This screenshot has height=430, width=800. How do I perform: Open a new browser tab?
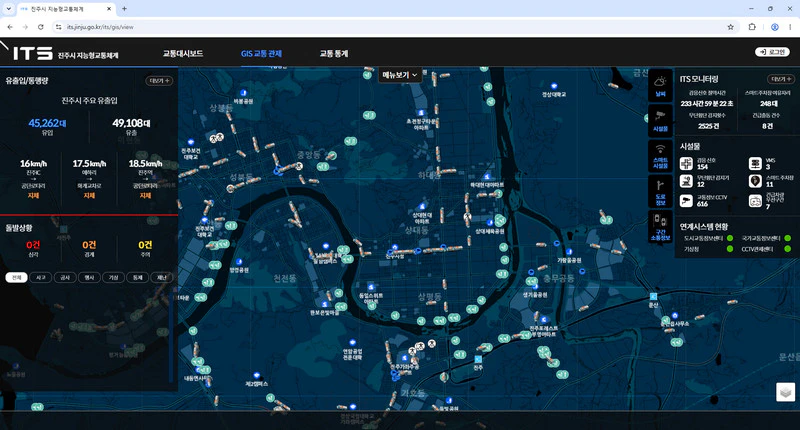click(124, 9)
